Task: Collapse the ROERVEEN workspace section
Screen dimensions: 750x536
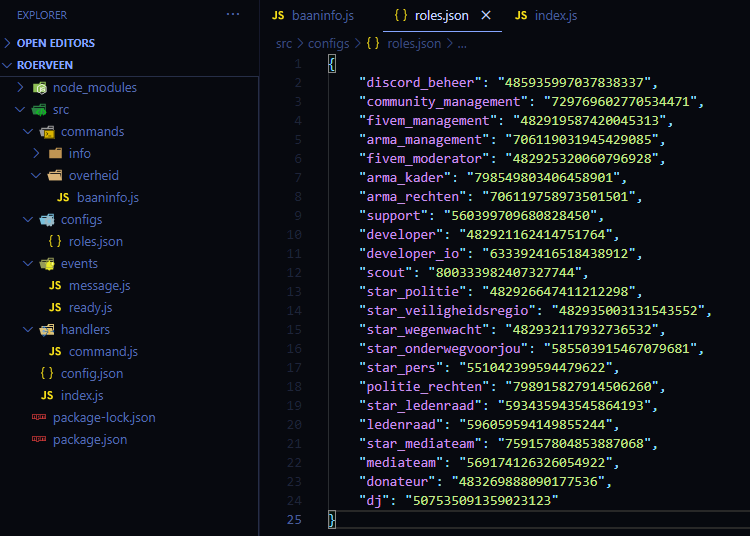Action: [9, 65]
